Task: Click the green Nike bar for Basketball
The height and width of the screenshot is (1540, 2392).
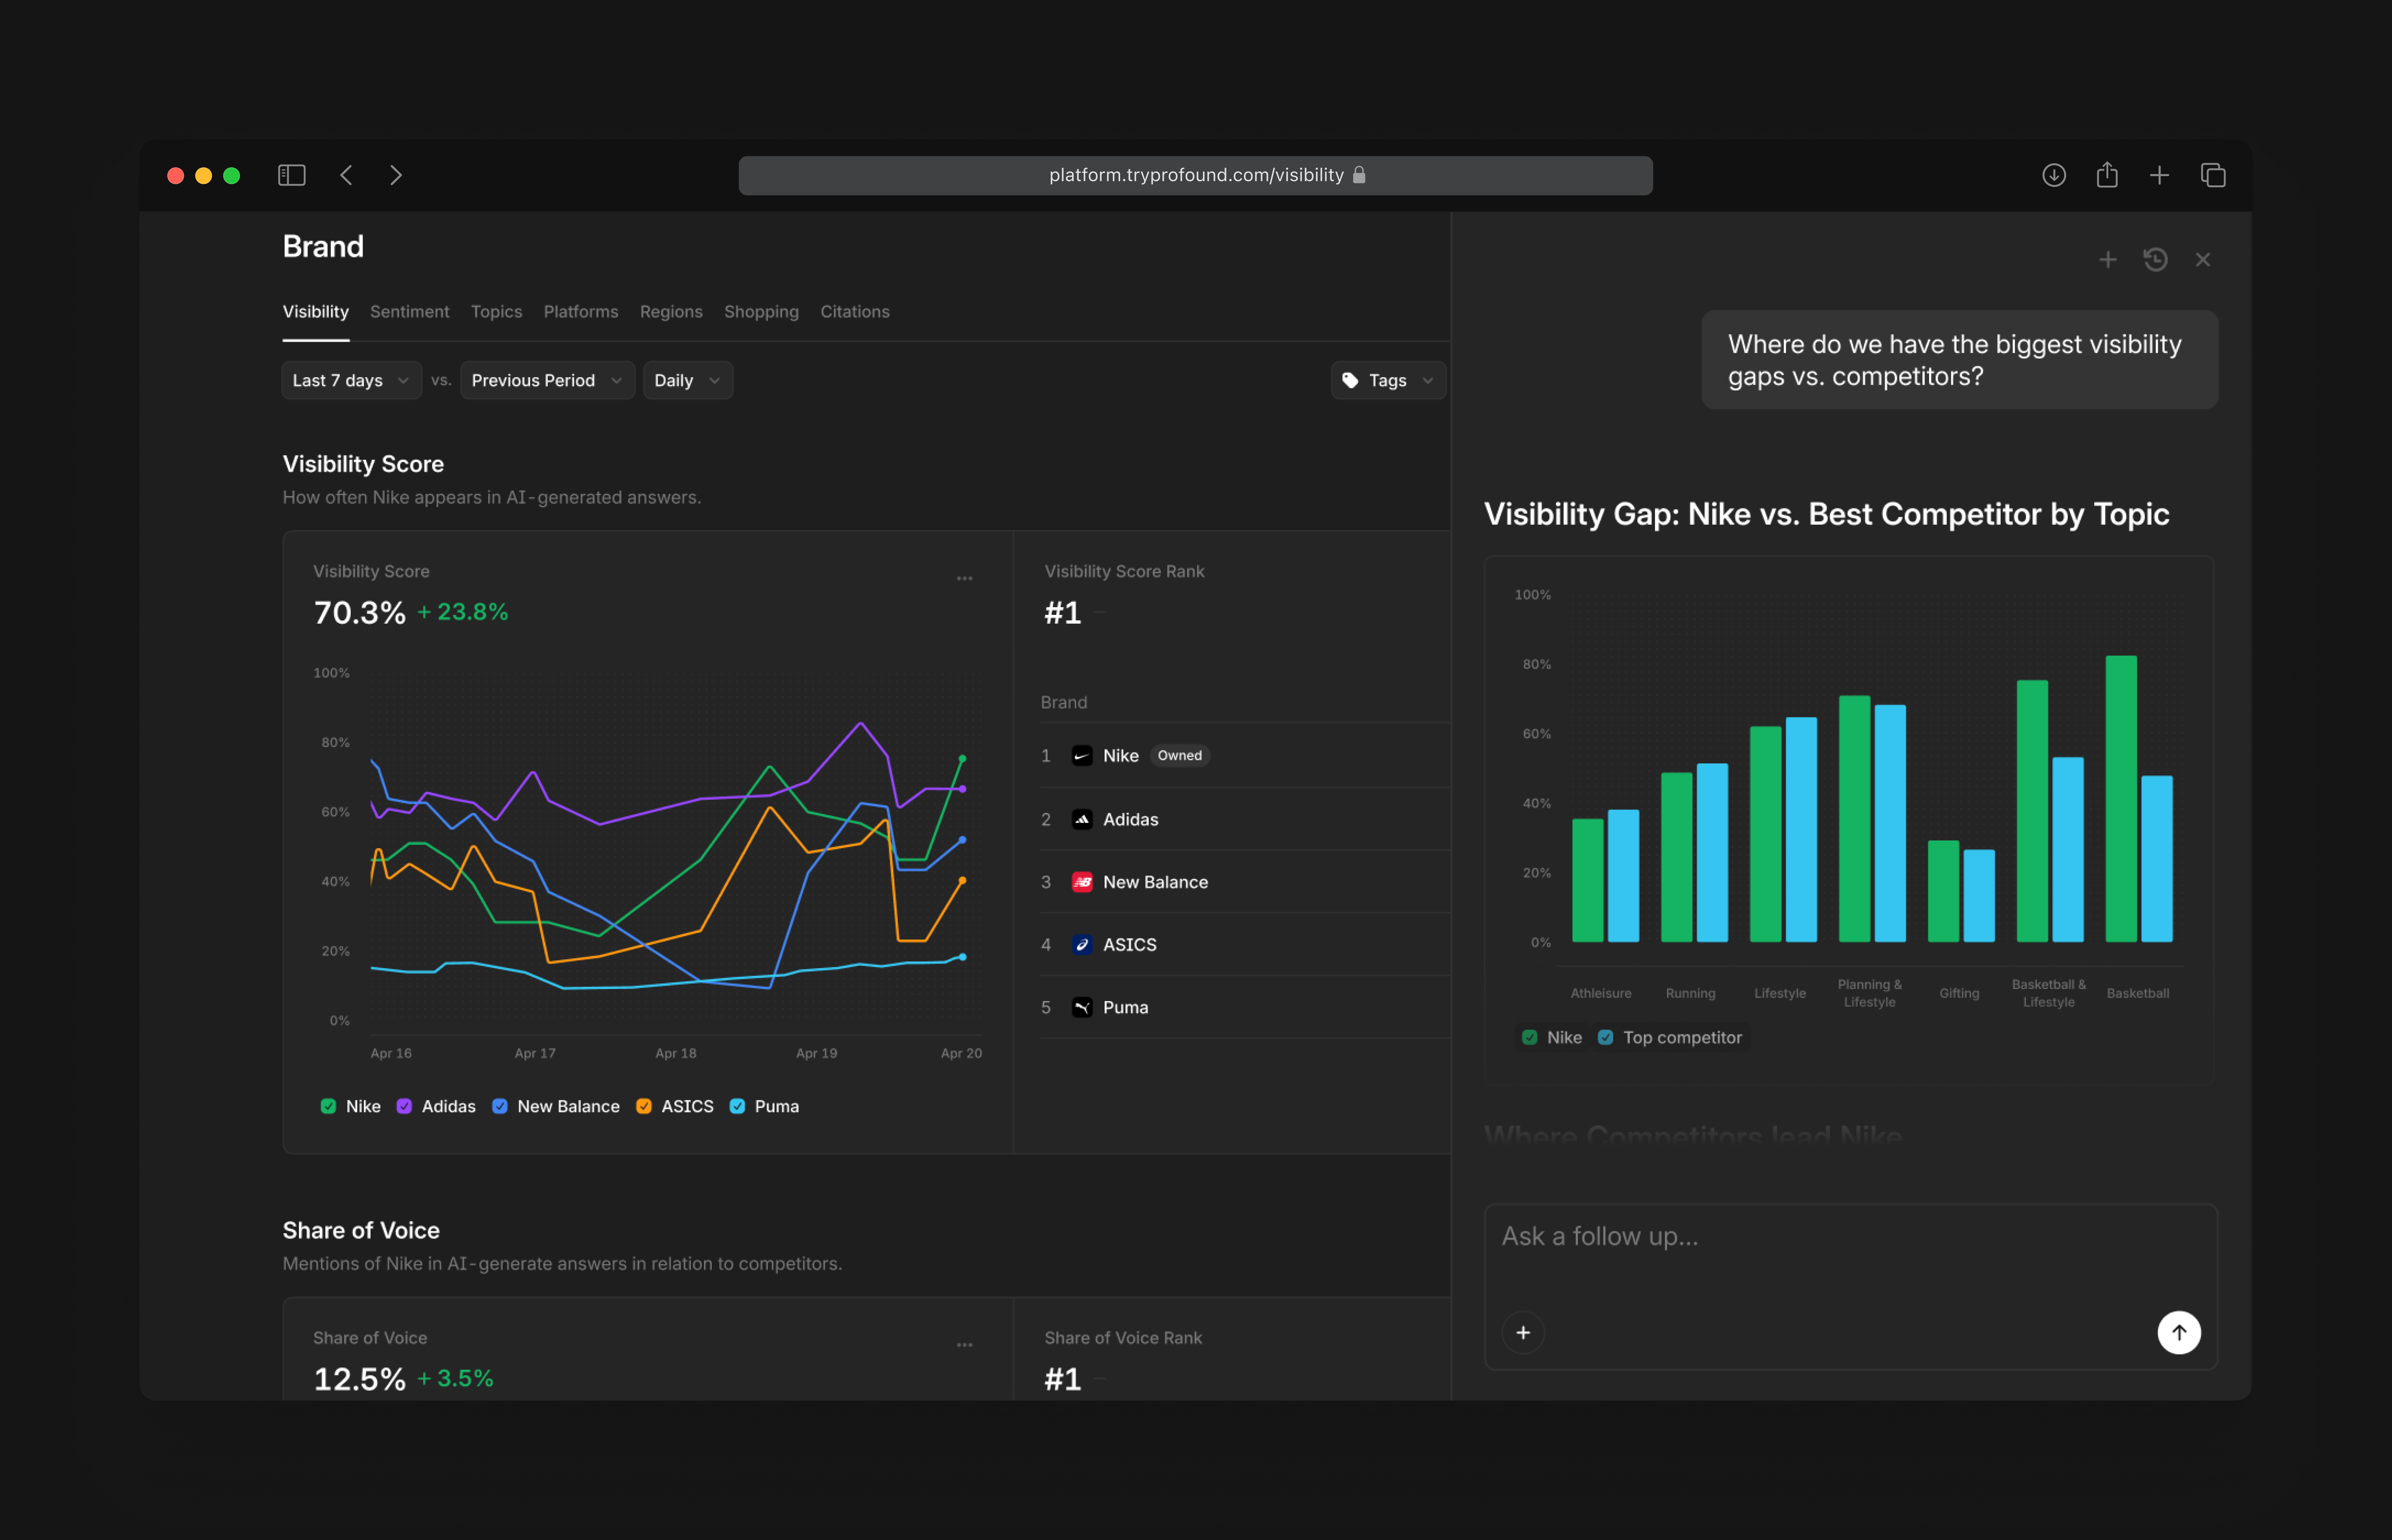Action: pos(2121,799)
